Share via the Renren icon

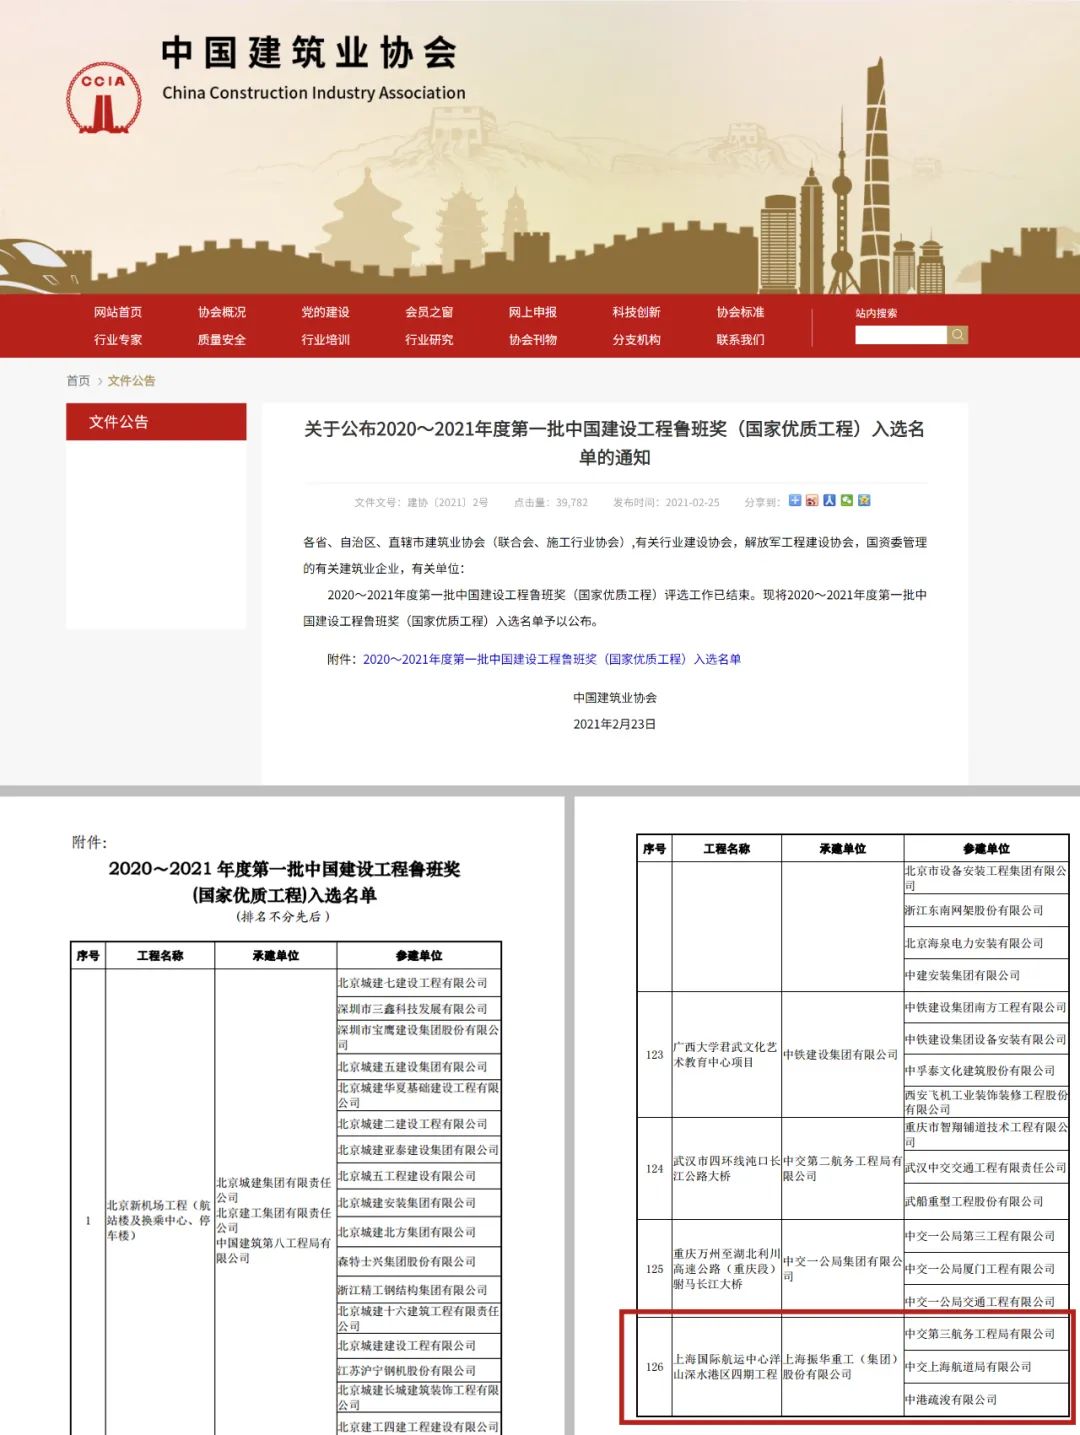click(x=829, y=500)
